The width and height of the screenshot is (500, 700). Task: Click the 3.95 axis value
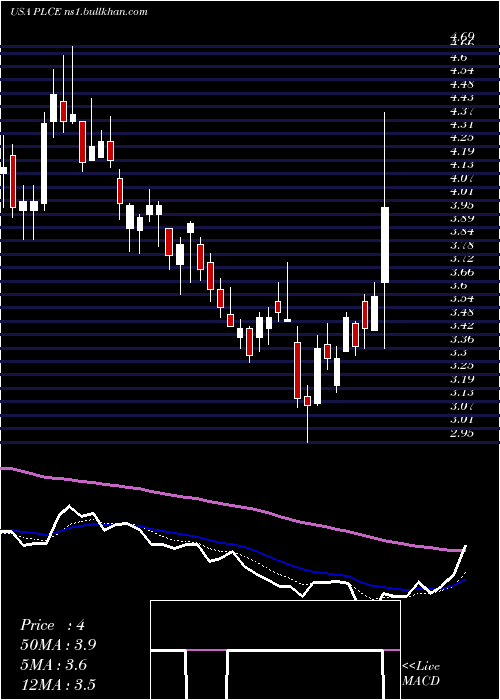tap(462, 205)
